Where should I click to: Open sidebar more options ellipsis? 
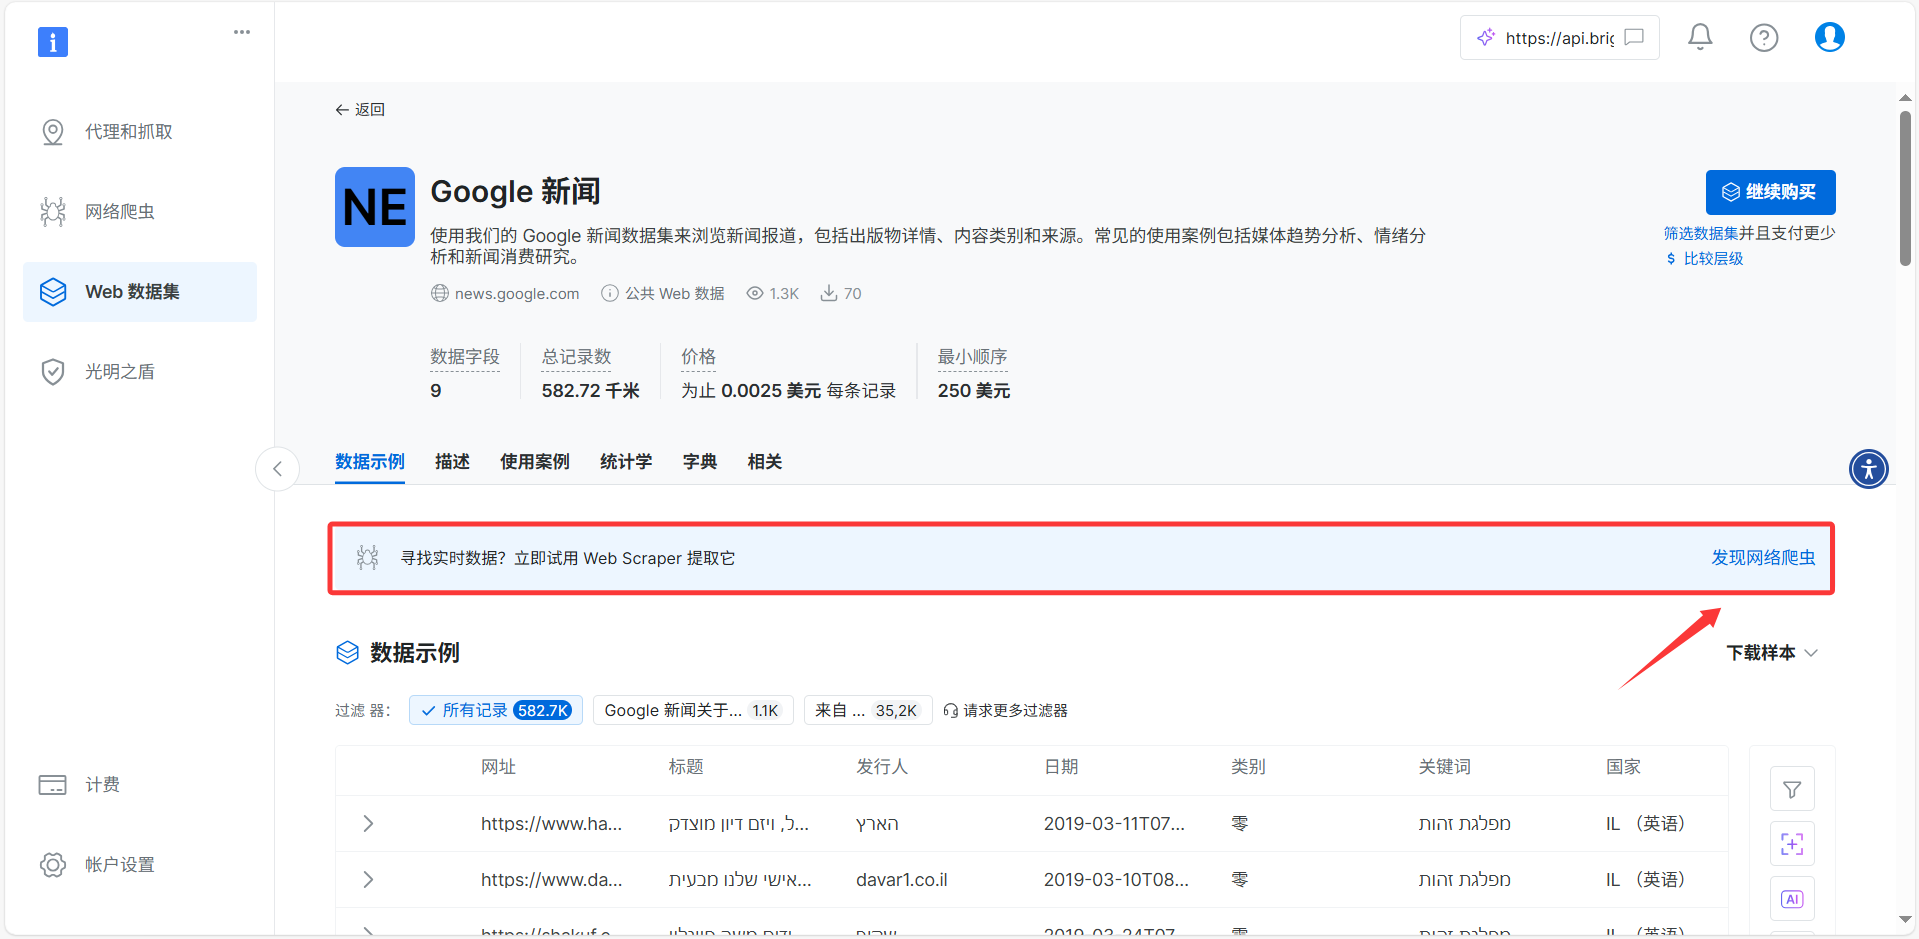(242, 32)
